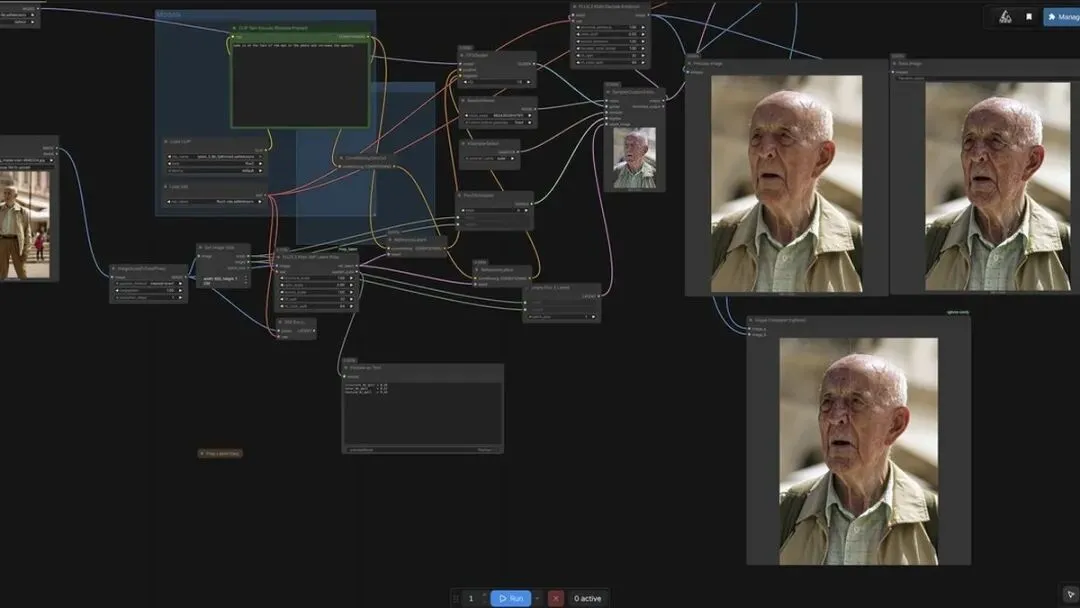
Task: Click the steps value in Flux2Scheduler
Action: point(495,210)
